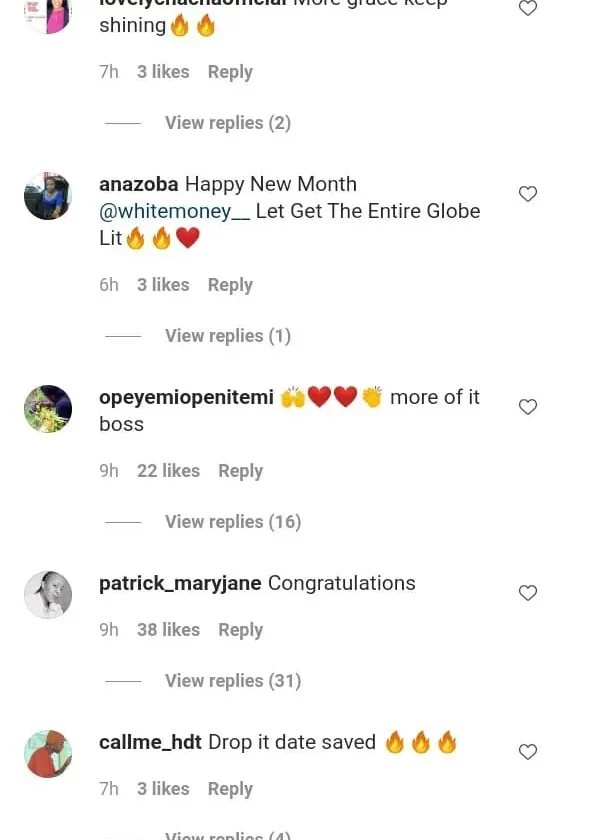The height and width of the screenshot is (840, 600).
Task: View who gave 38 likes on patrick_maryjane's comment
Action: pyautogui.click(x=168, y=630)
